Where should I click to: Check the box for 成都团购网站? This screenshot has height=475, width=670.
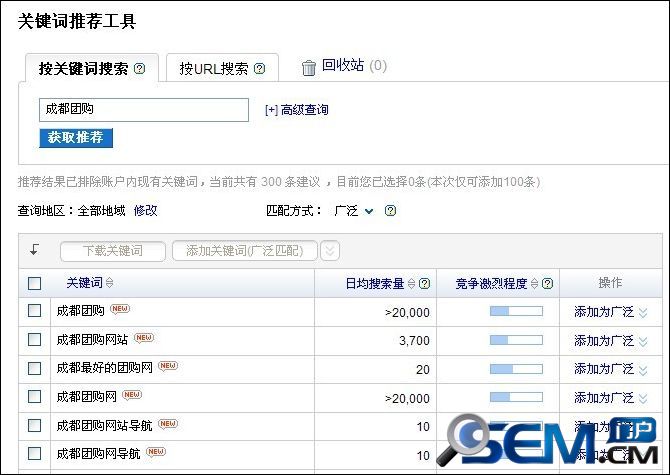pyautogui.click(x=35, y=340)
